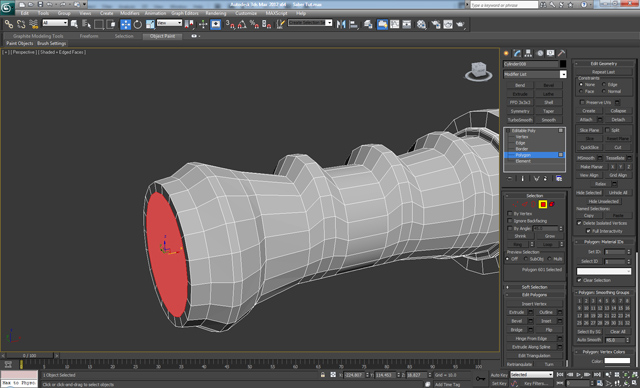Click the Align tool icon
This screenshot has height=388, width=640.
353,24
